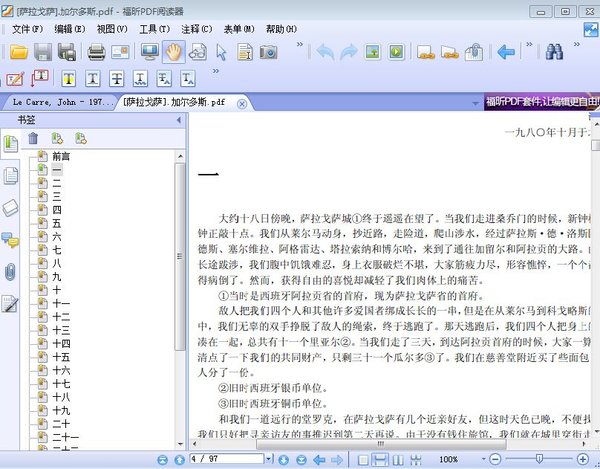Open the Comments panel in the sidebar
The height and width of the screenshot is (469, 600).
10,240
